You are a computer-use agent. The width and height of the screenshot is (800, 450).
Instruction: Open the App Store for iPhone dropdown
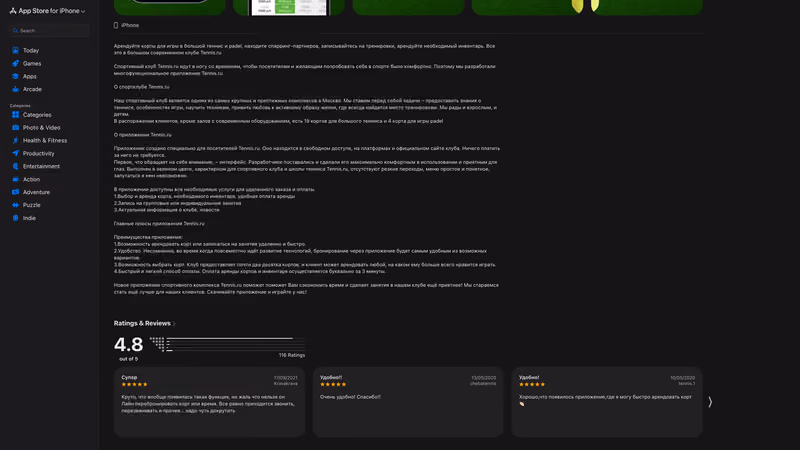click(47, 11)
